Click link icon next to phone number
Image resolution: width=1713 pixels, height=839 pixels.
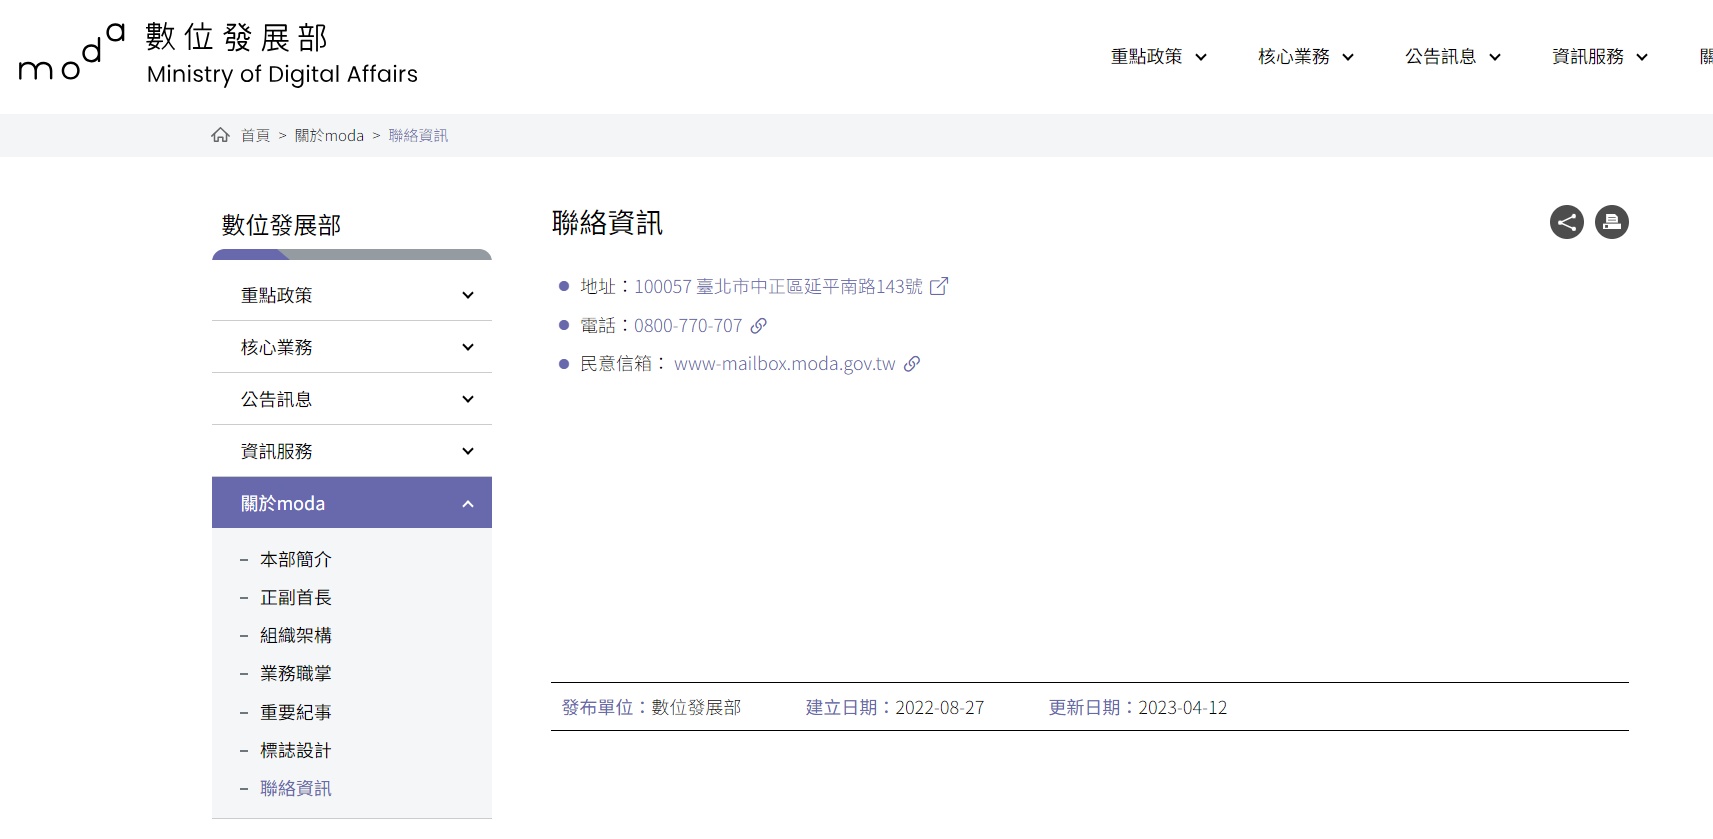(x=759, y=326)
